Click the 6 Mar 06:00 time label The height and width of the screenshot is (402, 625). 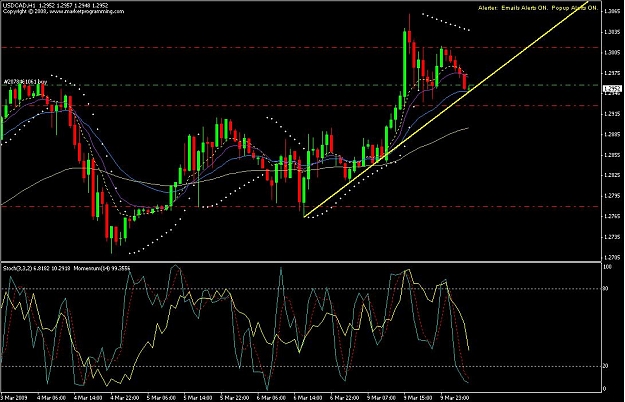point(272,398)
